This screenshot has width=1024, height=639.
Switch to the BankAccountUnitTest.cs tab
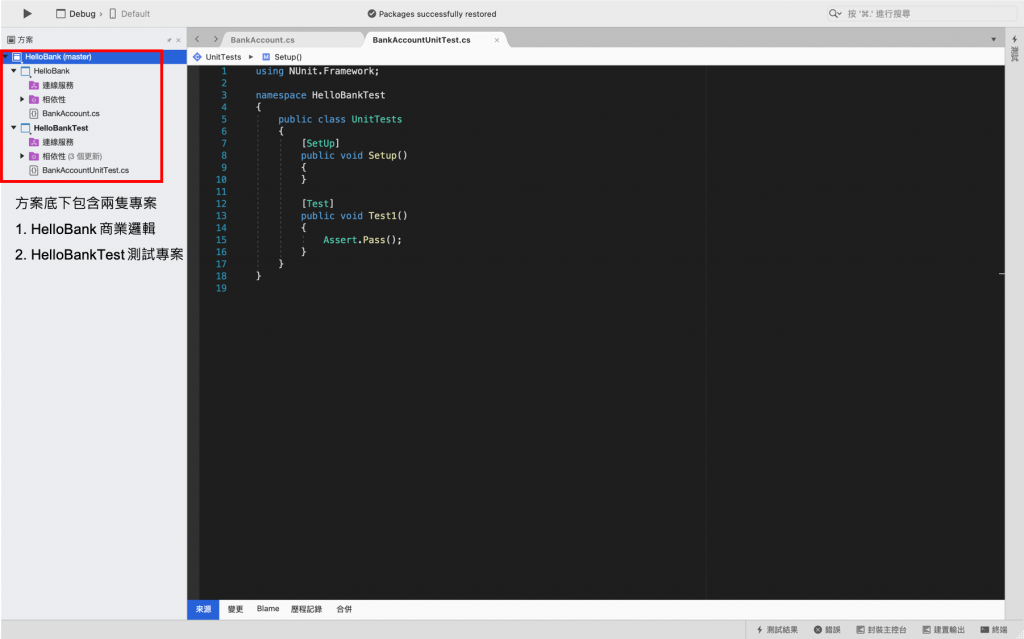point(421,40)
